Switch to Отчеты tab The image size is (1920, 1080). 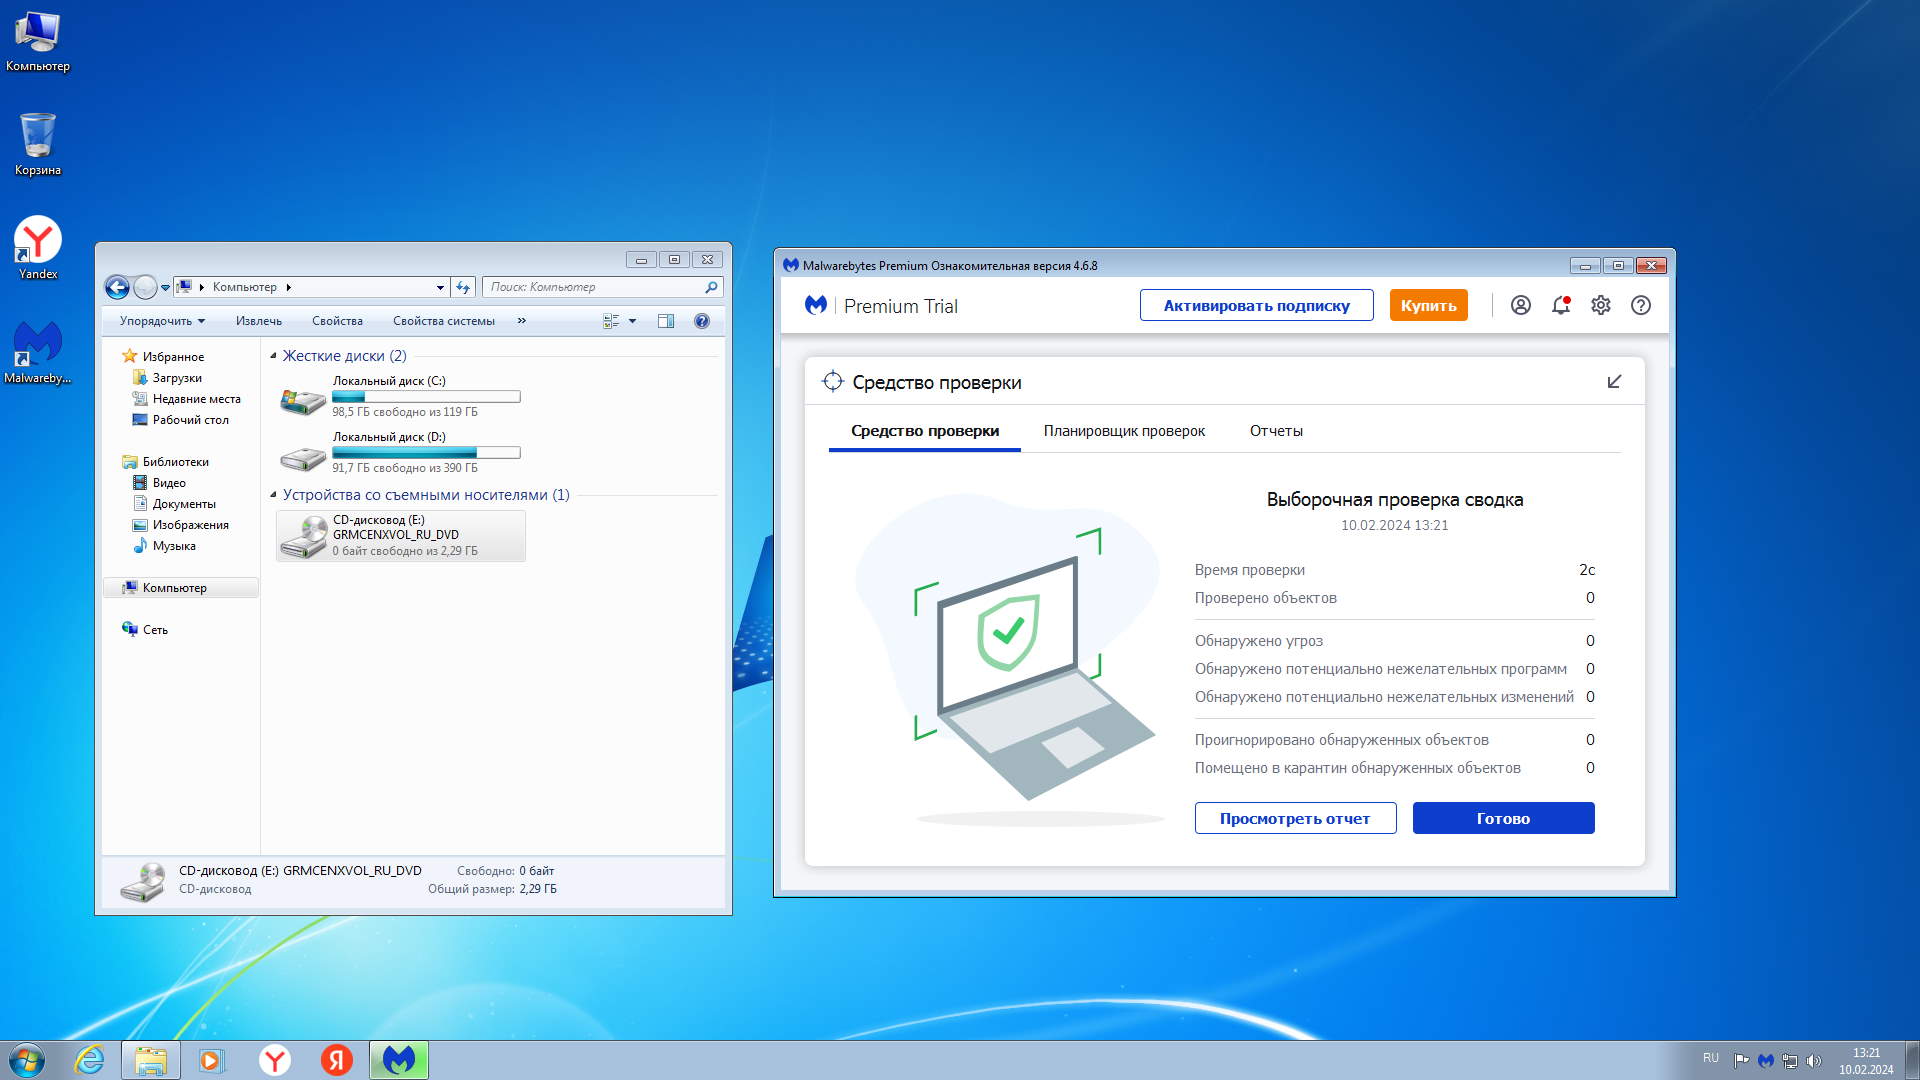coord(1276,431)
